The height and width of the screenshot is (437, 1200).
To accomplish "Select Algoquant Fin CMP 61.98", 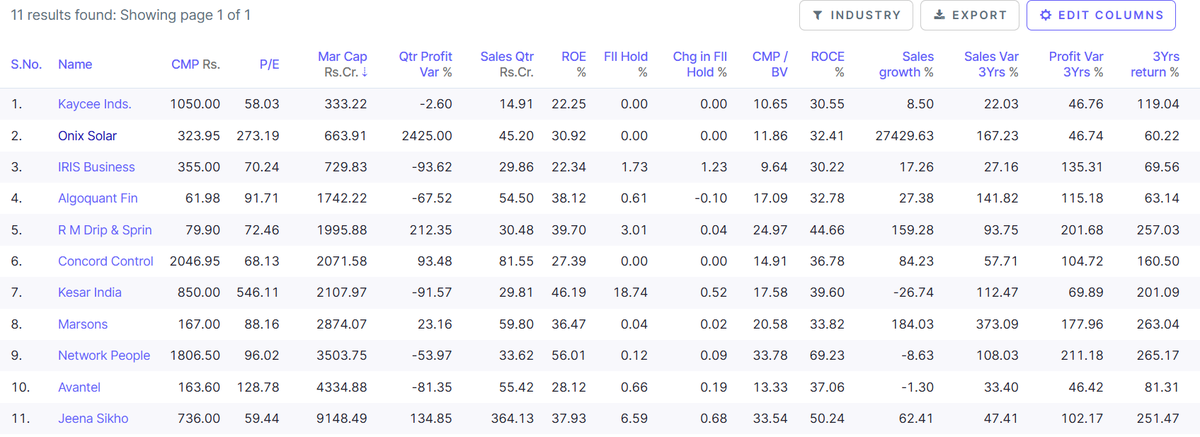I will click(203, 198).
